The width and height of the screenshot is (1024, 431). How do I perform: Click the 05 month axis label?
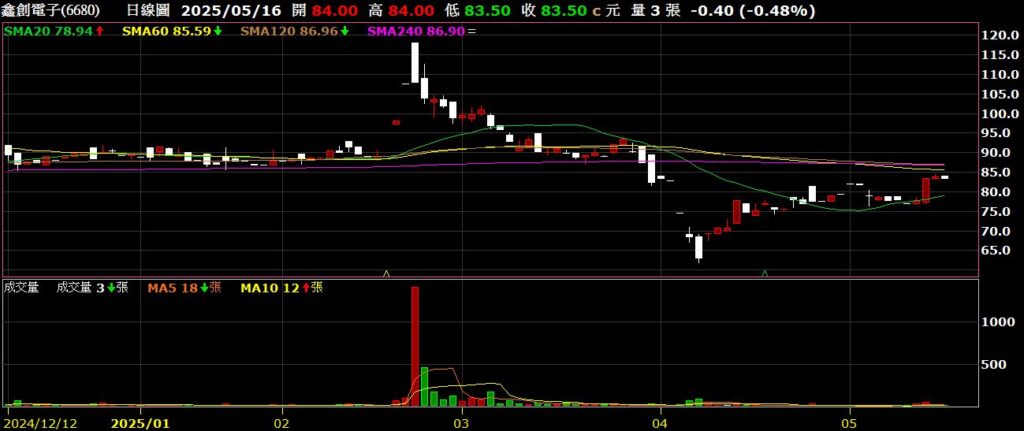point(850,423)
